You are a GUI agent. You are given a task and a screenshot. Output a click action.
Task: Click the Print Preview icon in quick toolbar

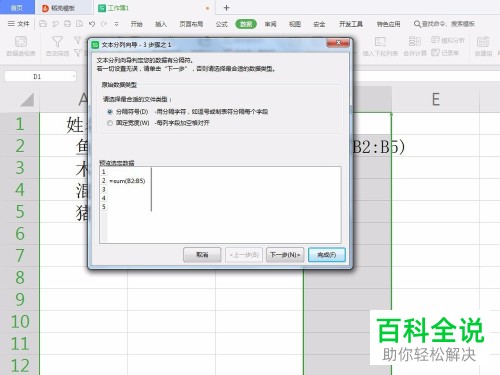pyautogui.click(x=79, y=24)
